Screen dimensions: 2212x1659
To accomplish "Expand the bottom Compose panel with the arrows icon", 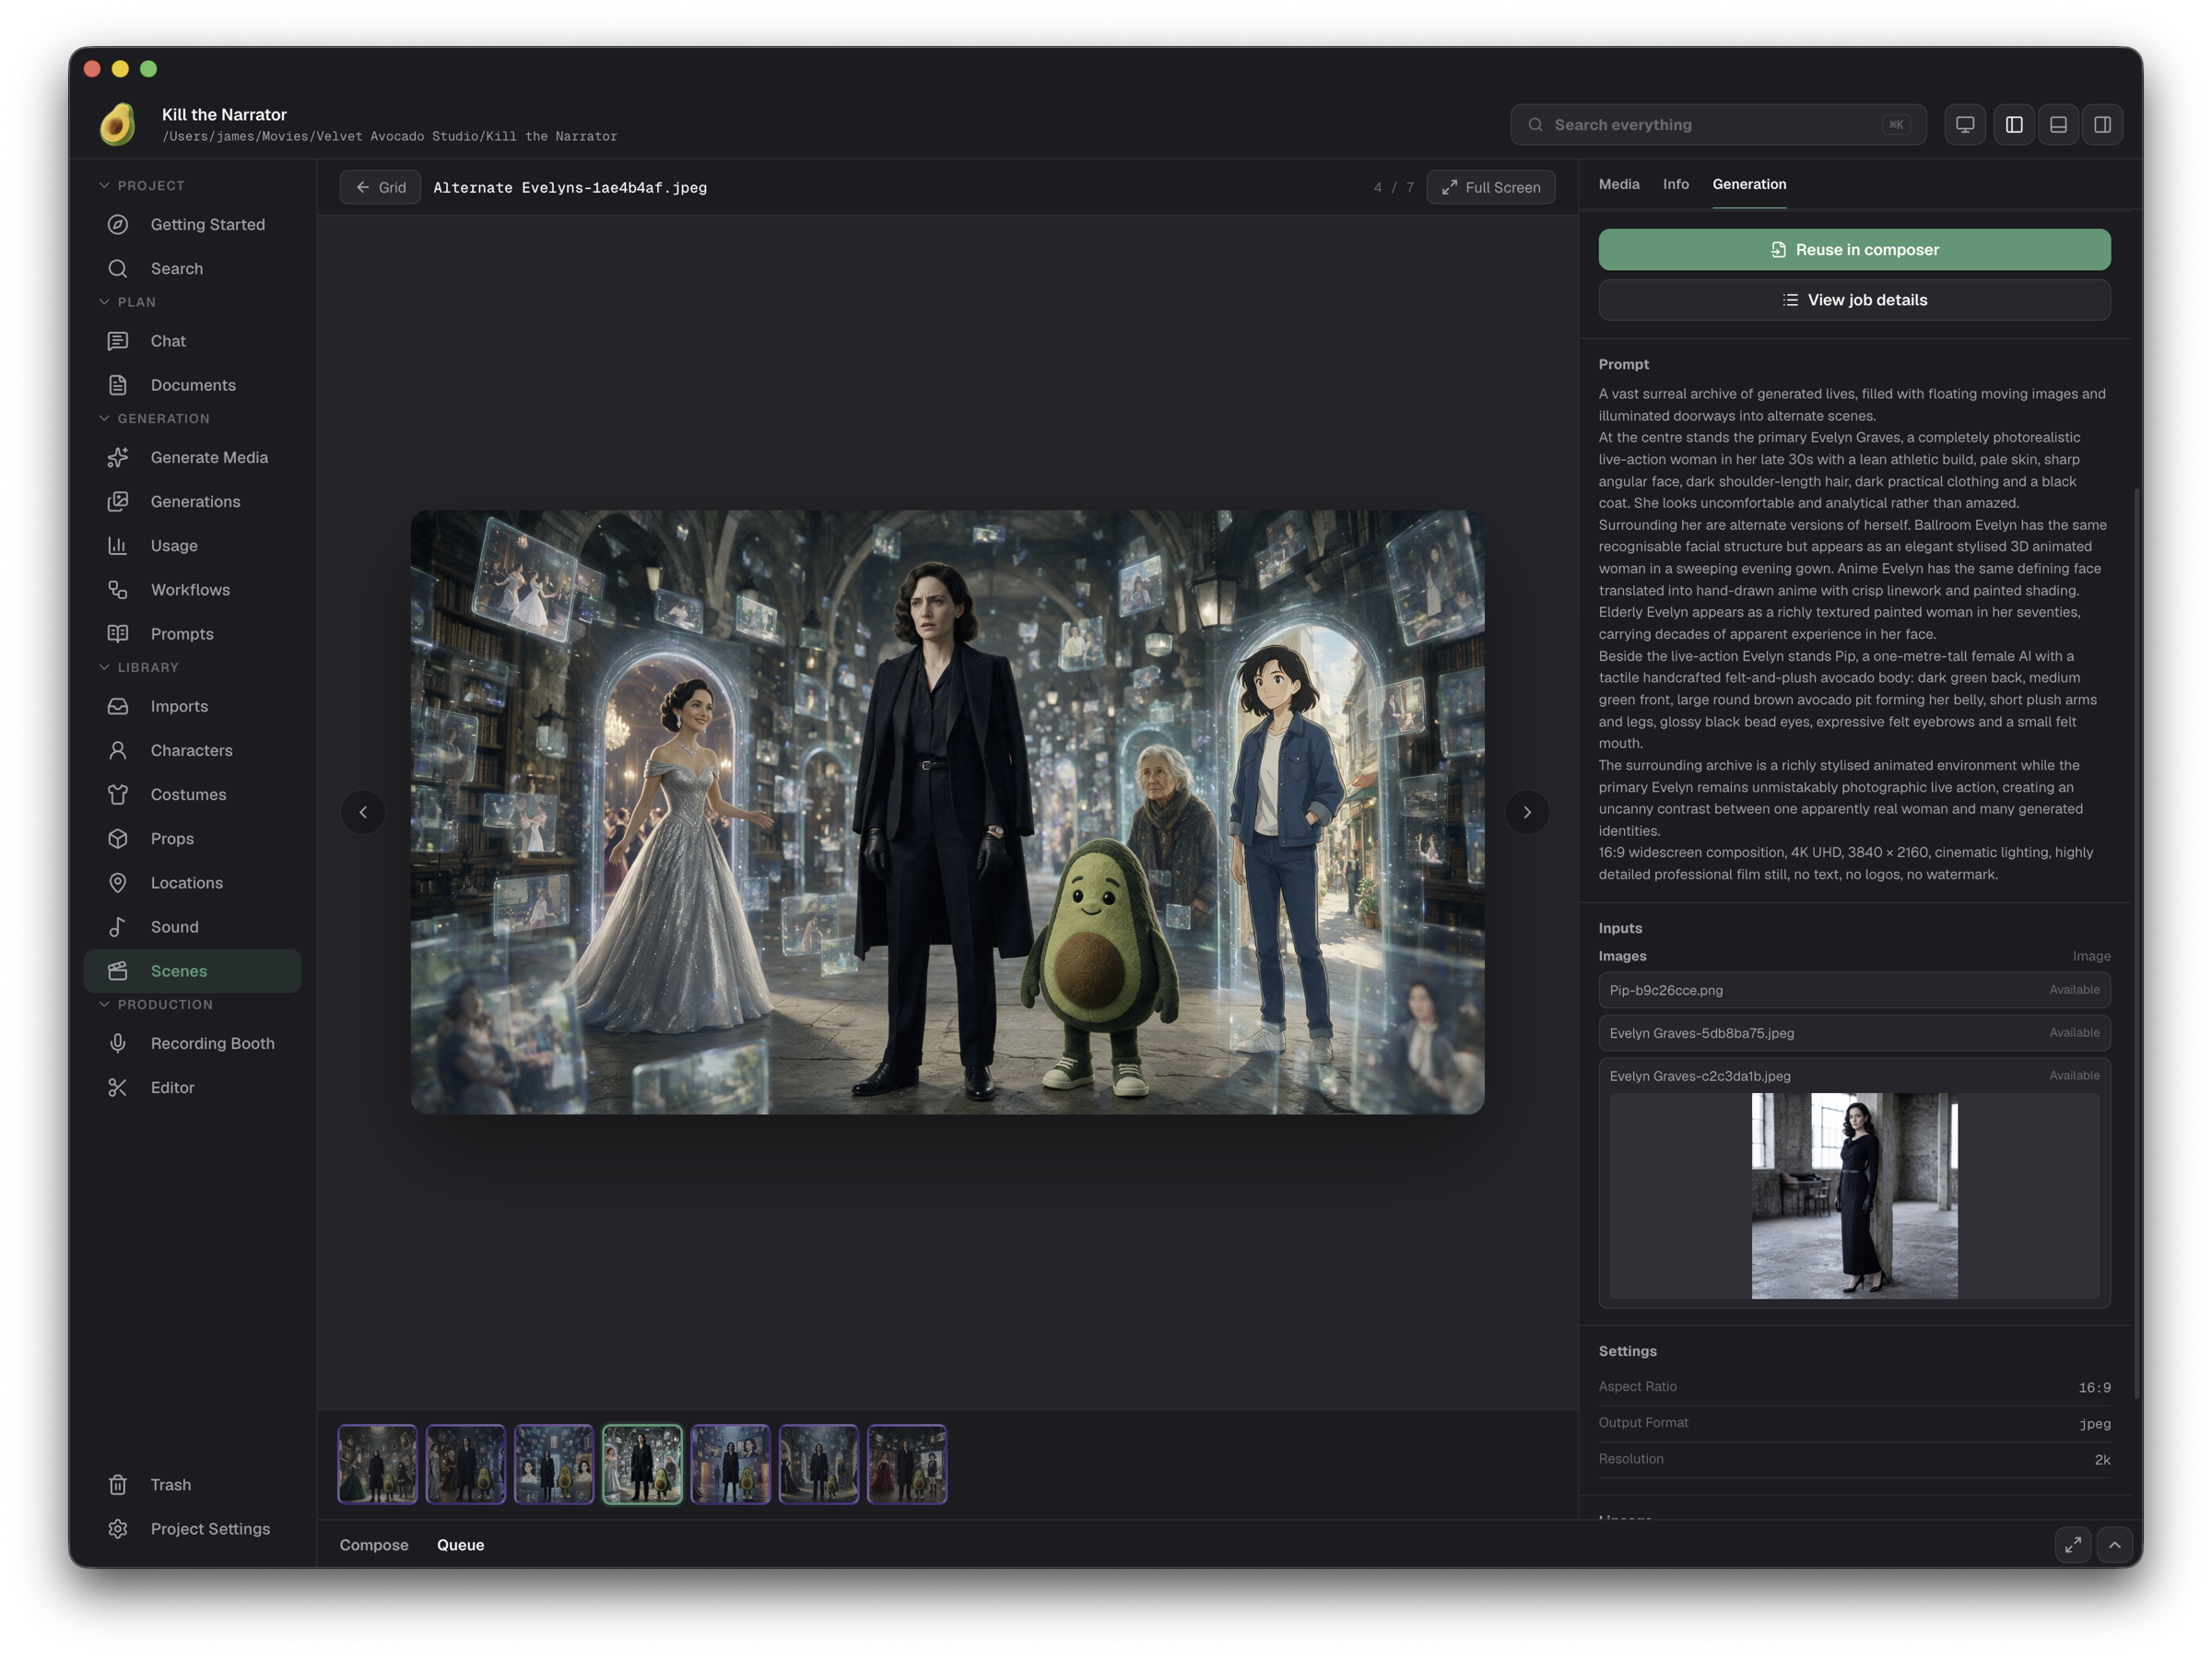I will (2073, 1545).
